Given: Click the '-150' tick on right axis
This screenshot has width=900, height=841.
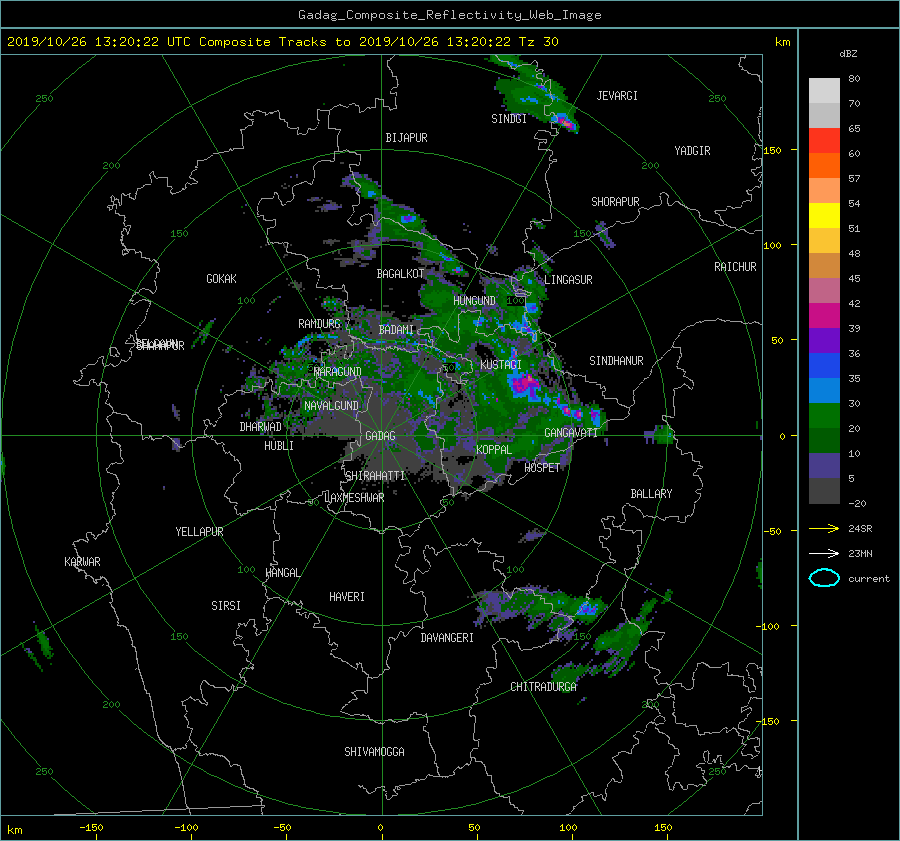Looking at the screenshot, I should pyautogui.click(x=766, y=722).
